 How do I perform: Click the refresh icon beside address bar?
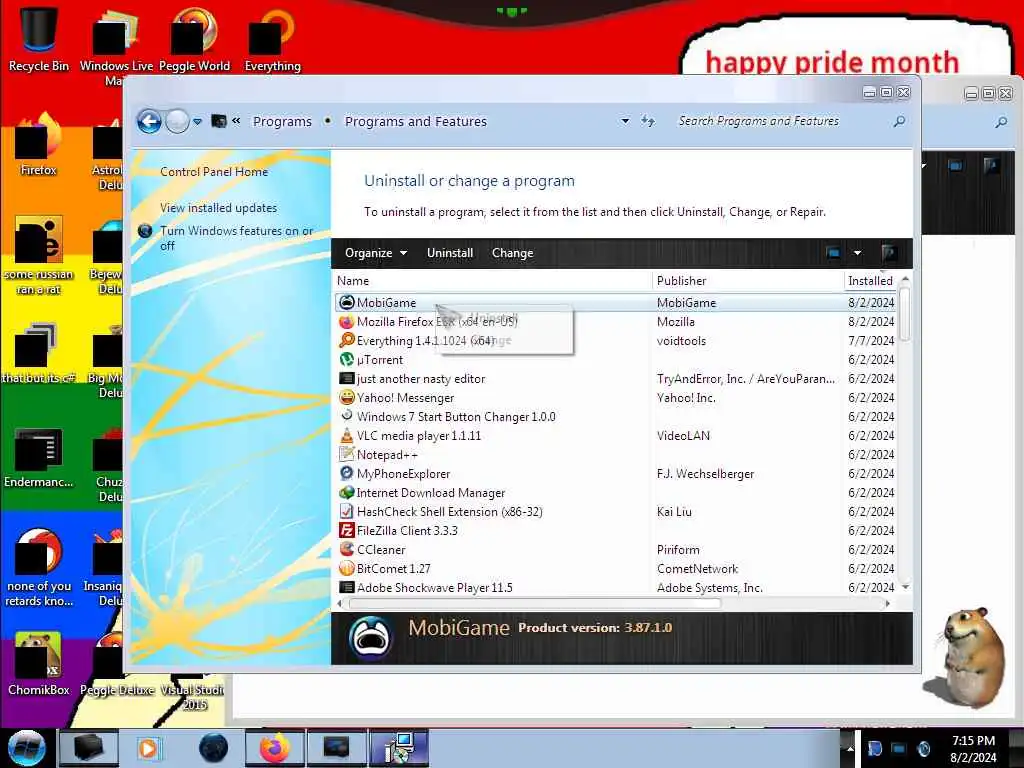click(648, 121)
